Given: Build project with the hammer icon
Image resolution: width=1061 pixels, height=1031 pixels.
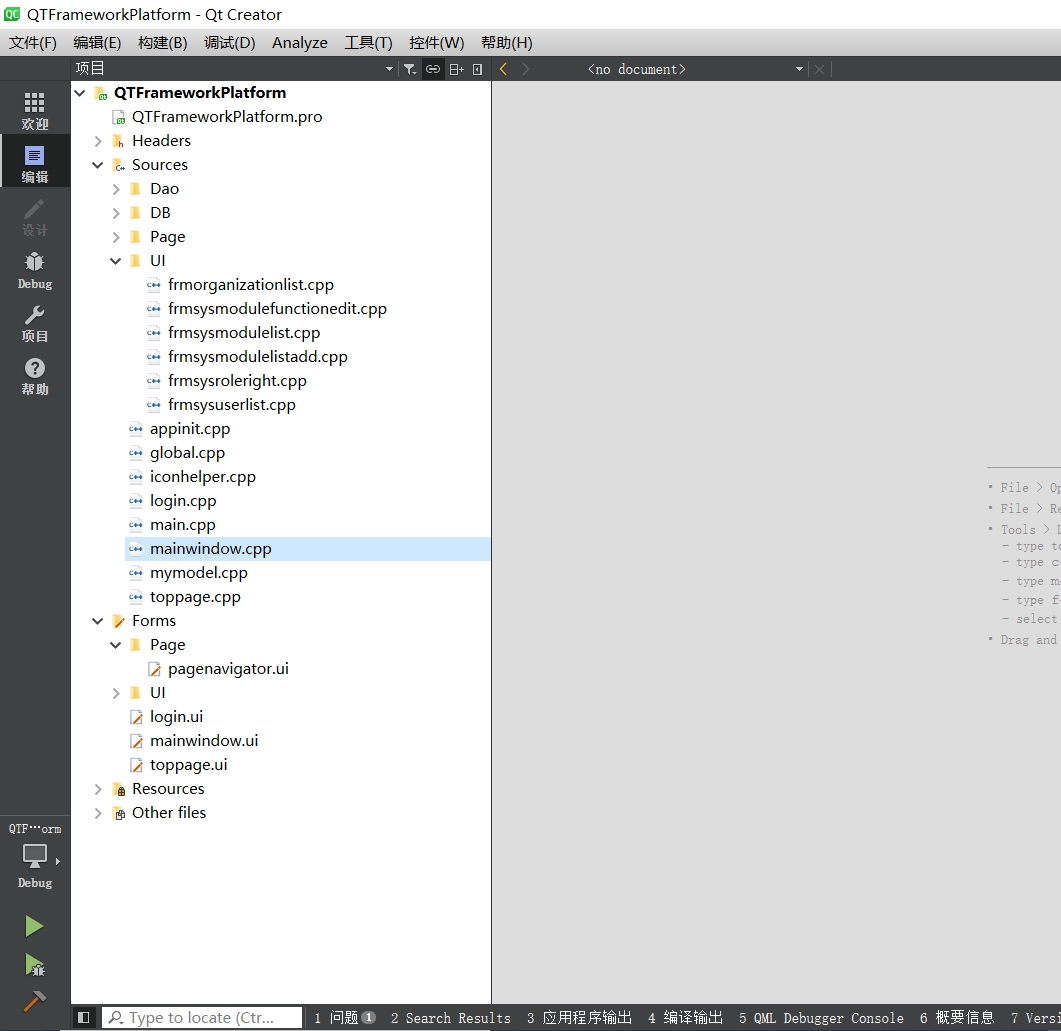Looking at the screenshot, I should tap(34, 1001).
